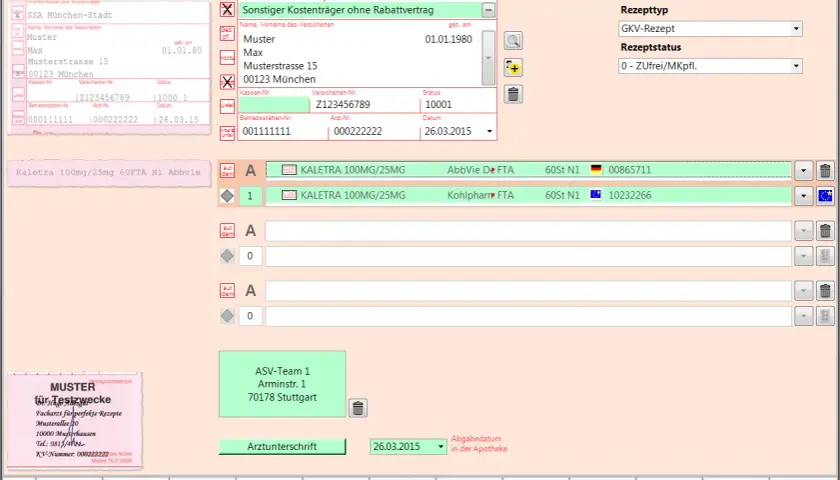Click the Arztunterschrift button

(x=282, y=446)
